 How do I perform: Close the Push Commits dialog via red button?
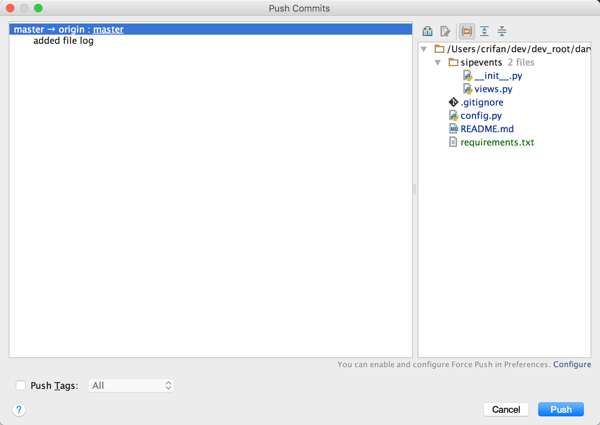(10, 8)
